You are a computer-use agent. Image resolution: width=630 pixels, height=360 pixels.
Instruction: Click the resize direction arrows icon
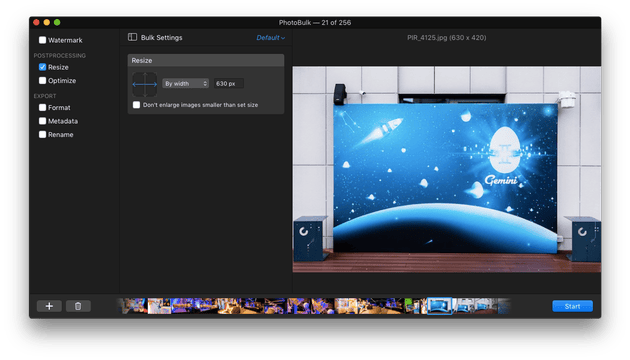point(145,84)
